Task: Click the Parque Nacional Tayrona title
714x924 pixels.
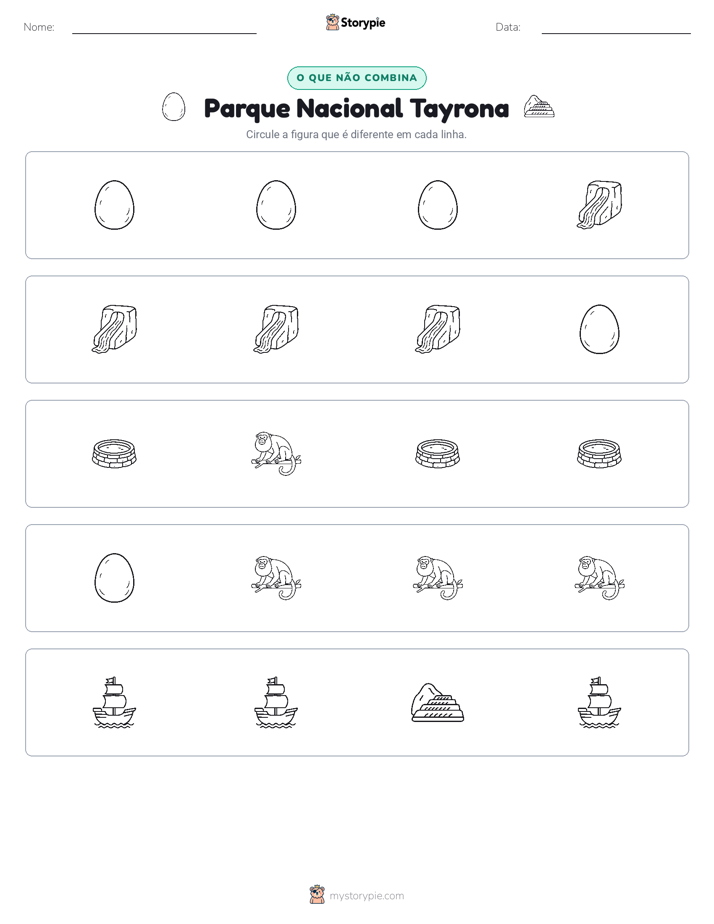Action: pyautogui.click(x=356, y=108)
